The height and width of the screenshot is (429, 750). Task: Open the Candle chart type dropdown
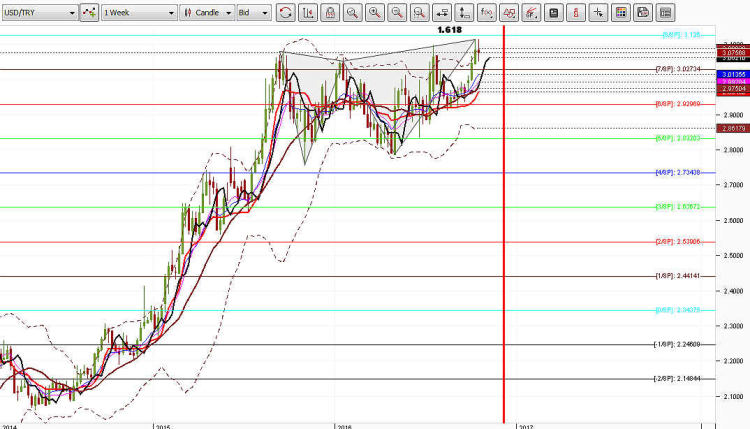pyautogui.click(x=209, y=12)
